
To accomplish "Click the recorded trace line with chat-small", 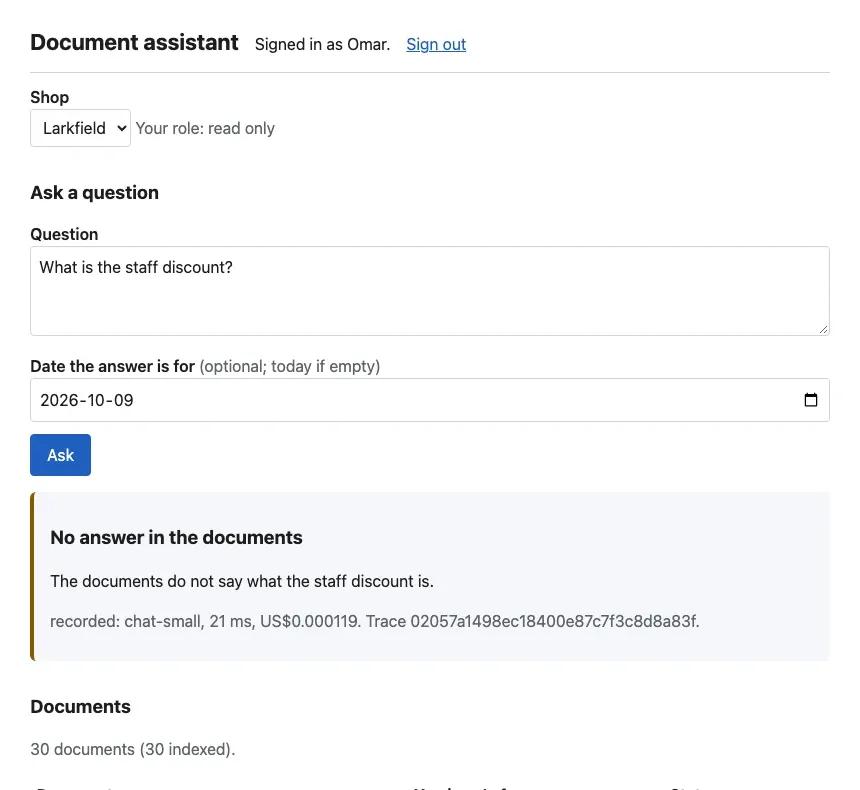I will pos(375,621).
